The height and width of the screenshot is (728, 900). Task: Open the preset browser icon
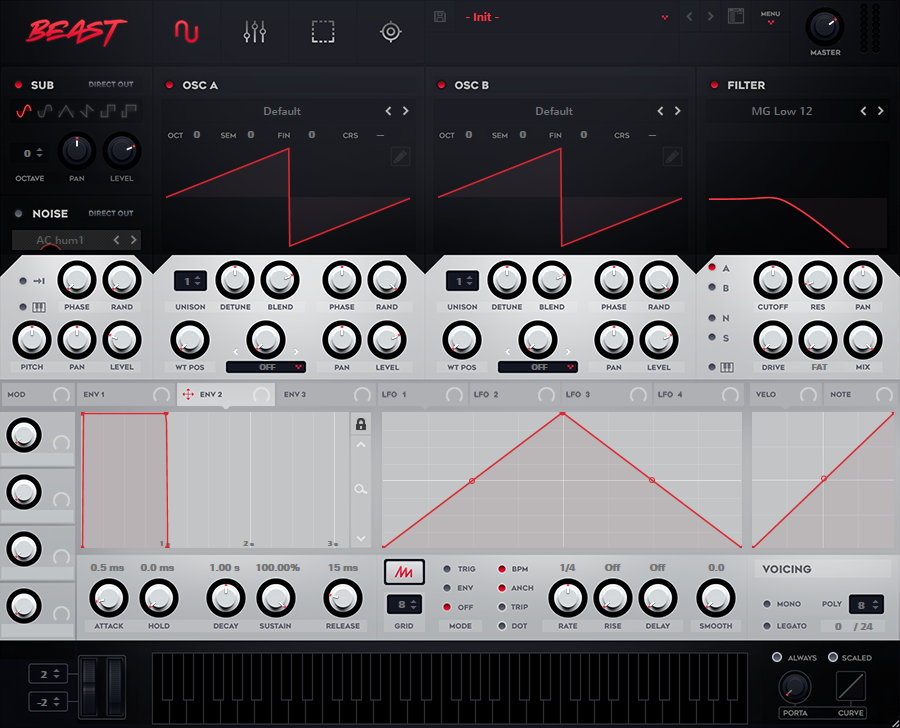(x=736, y=16)
